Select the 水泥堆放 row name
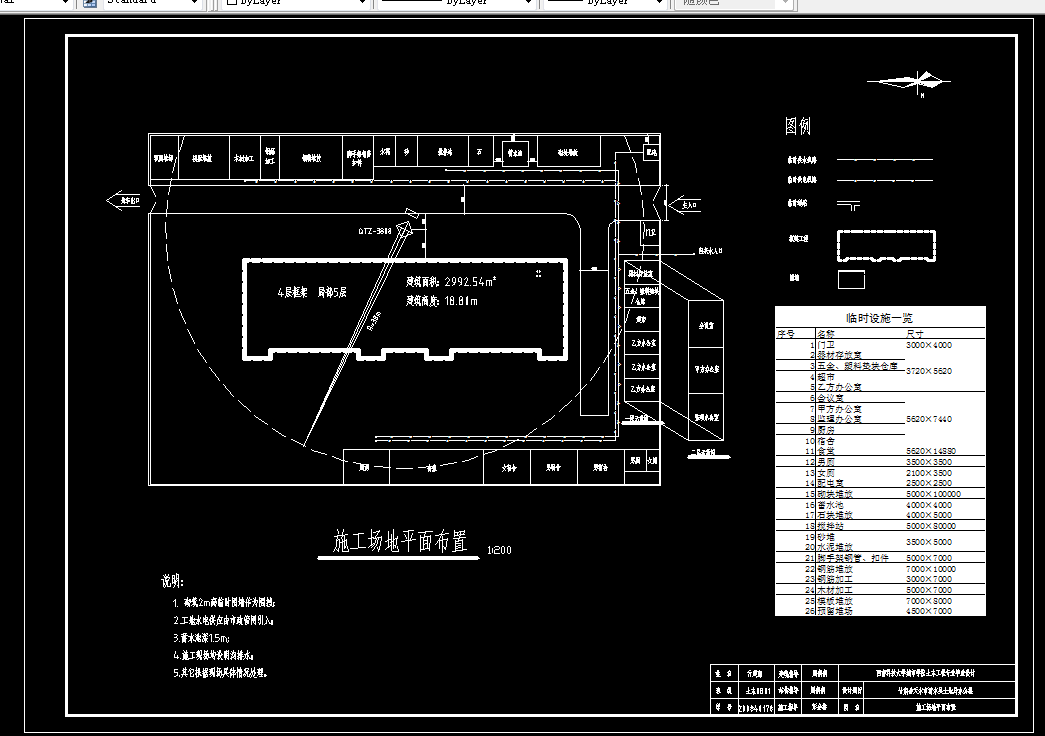 click(x=834, y=547)
